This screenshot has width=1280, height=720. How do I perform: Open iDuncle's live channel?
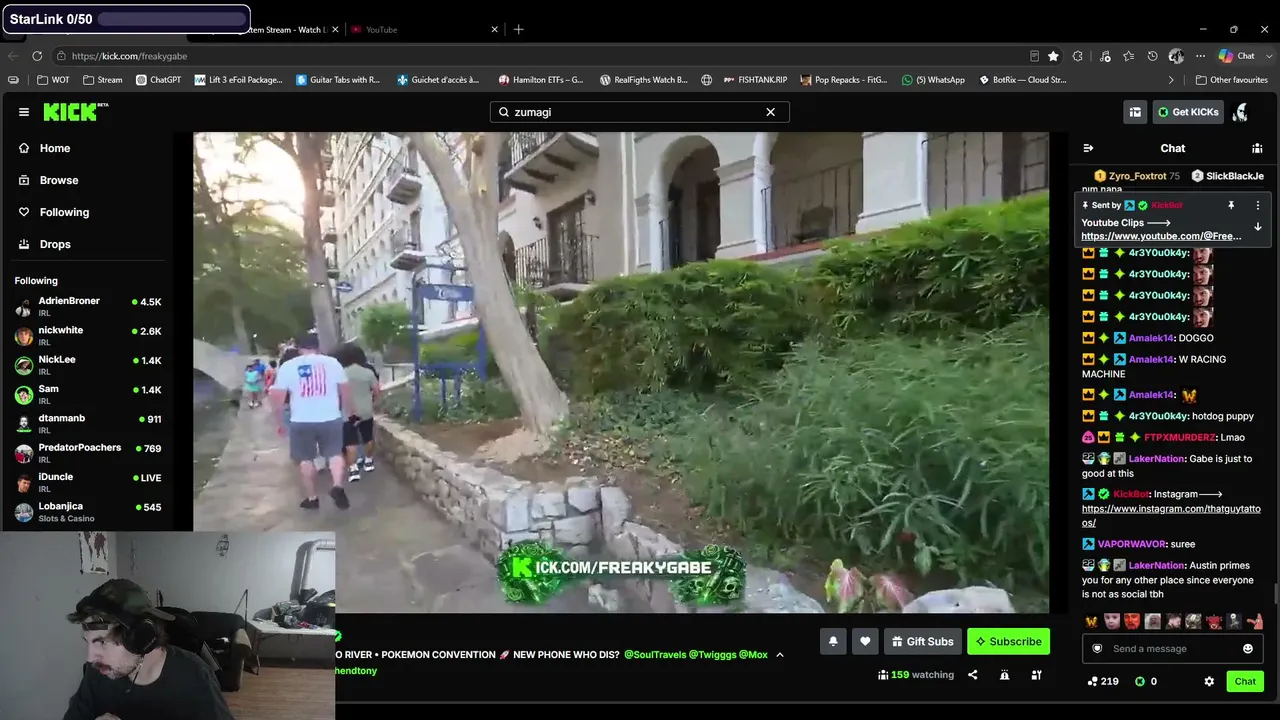(88, 482)
